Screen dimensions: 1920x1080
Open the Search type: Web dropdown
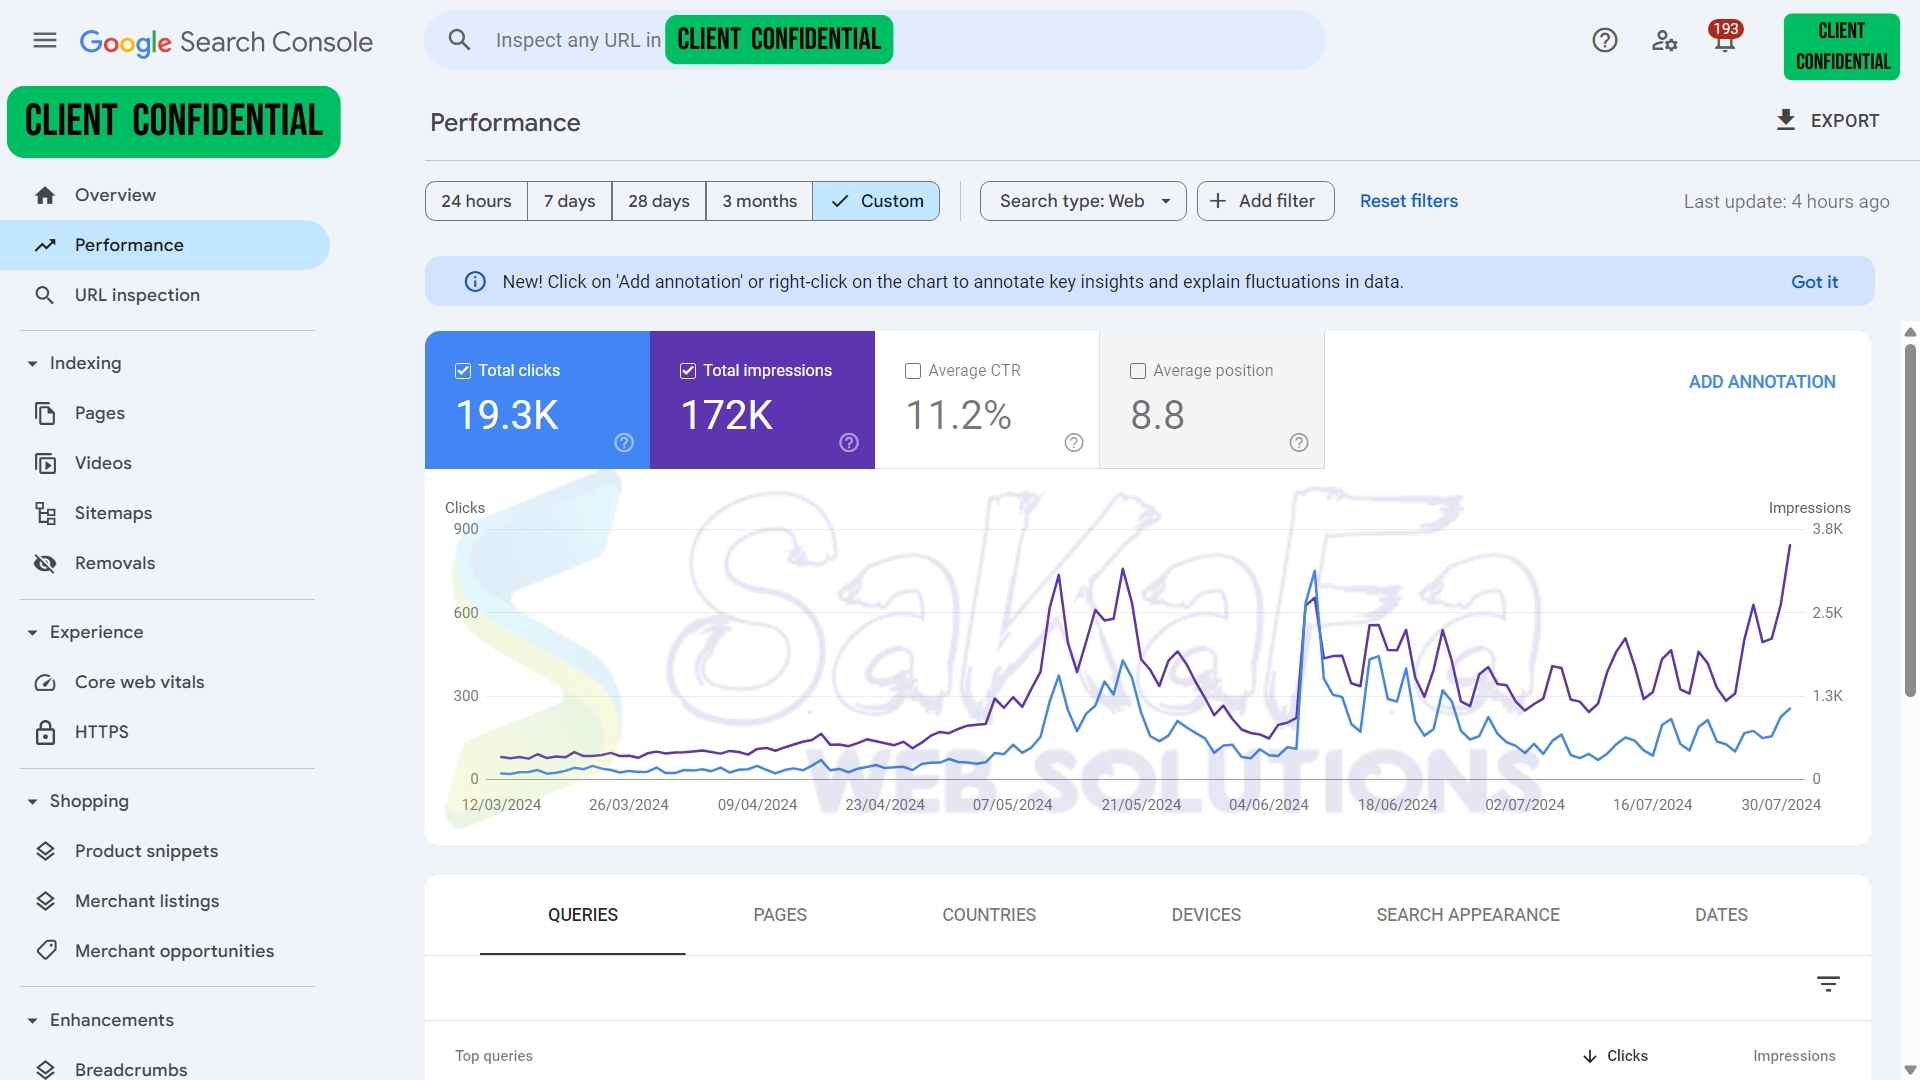pos(1083,201)
